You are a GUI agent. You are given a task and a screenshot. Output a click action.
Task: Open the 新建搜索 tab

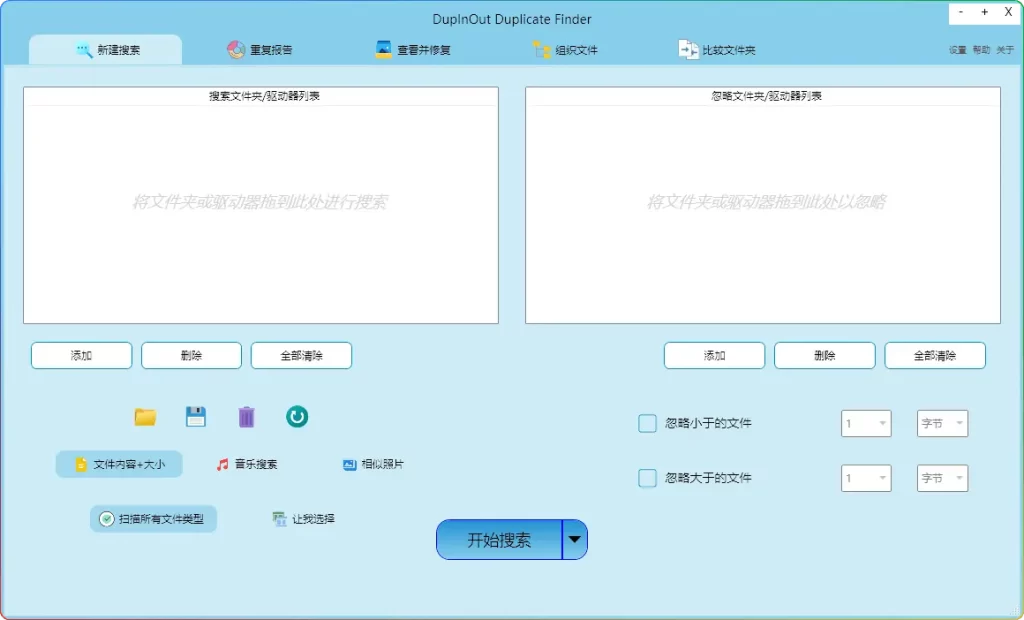[106, 50]
